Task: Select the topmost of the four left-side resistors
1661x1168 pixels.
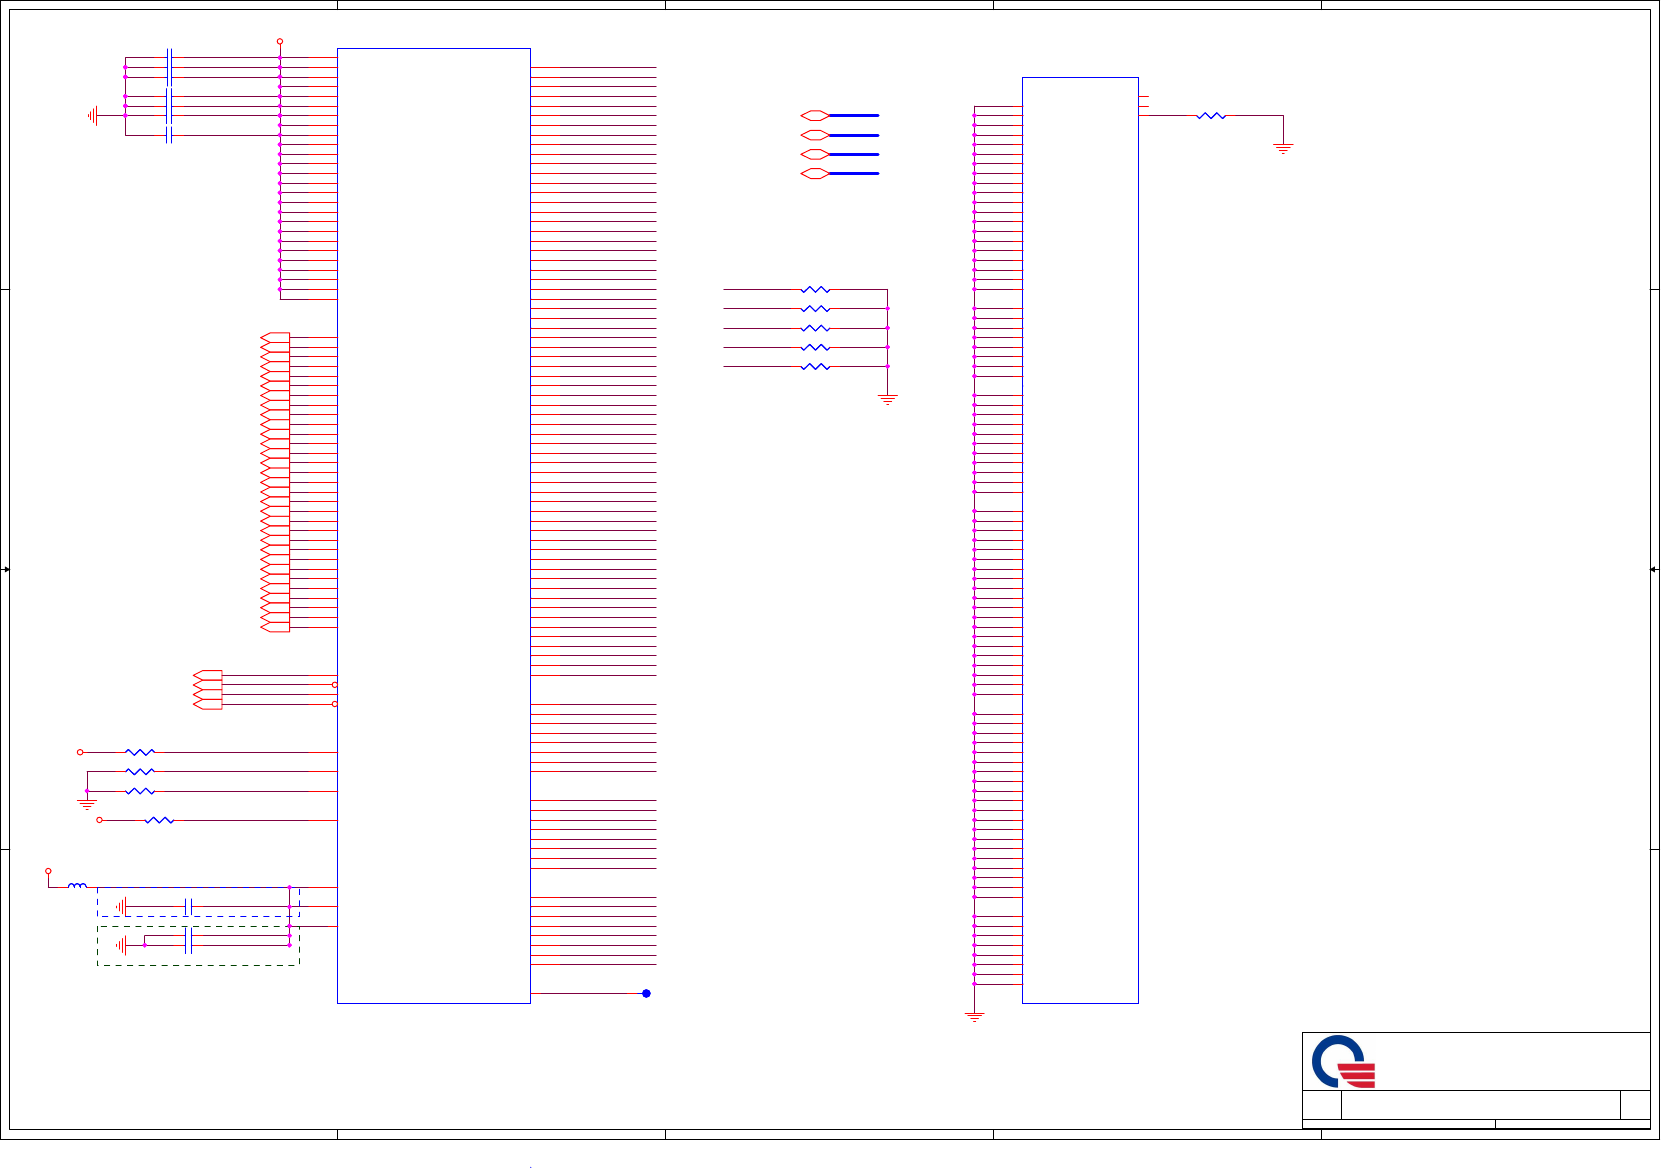Action: click(x=140, y=752)
